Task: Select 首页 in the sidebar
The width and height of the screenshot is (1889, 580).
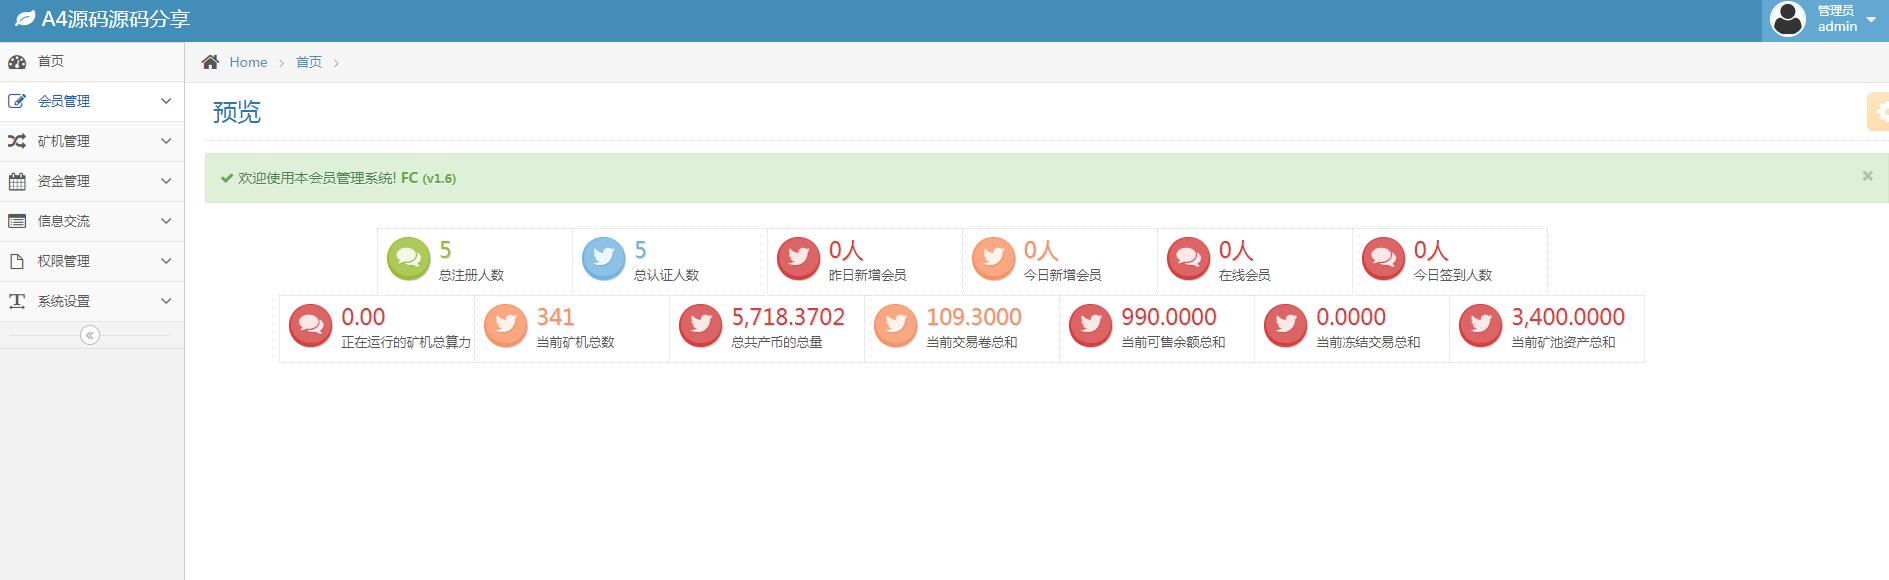Action: (51, 61)
